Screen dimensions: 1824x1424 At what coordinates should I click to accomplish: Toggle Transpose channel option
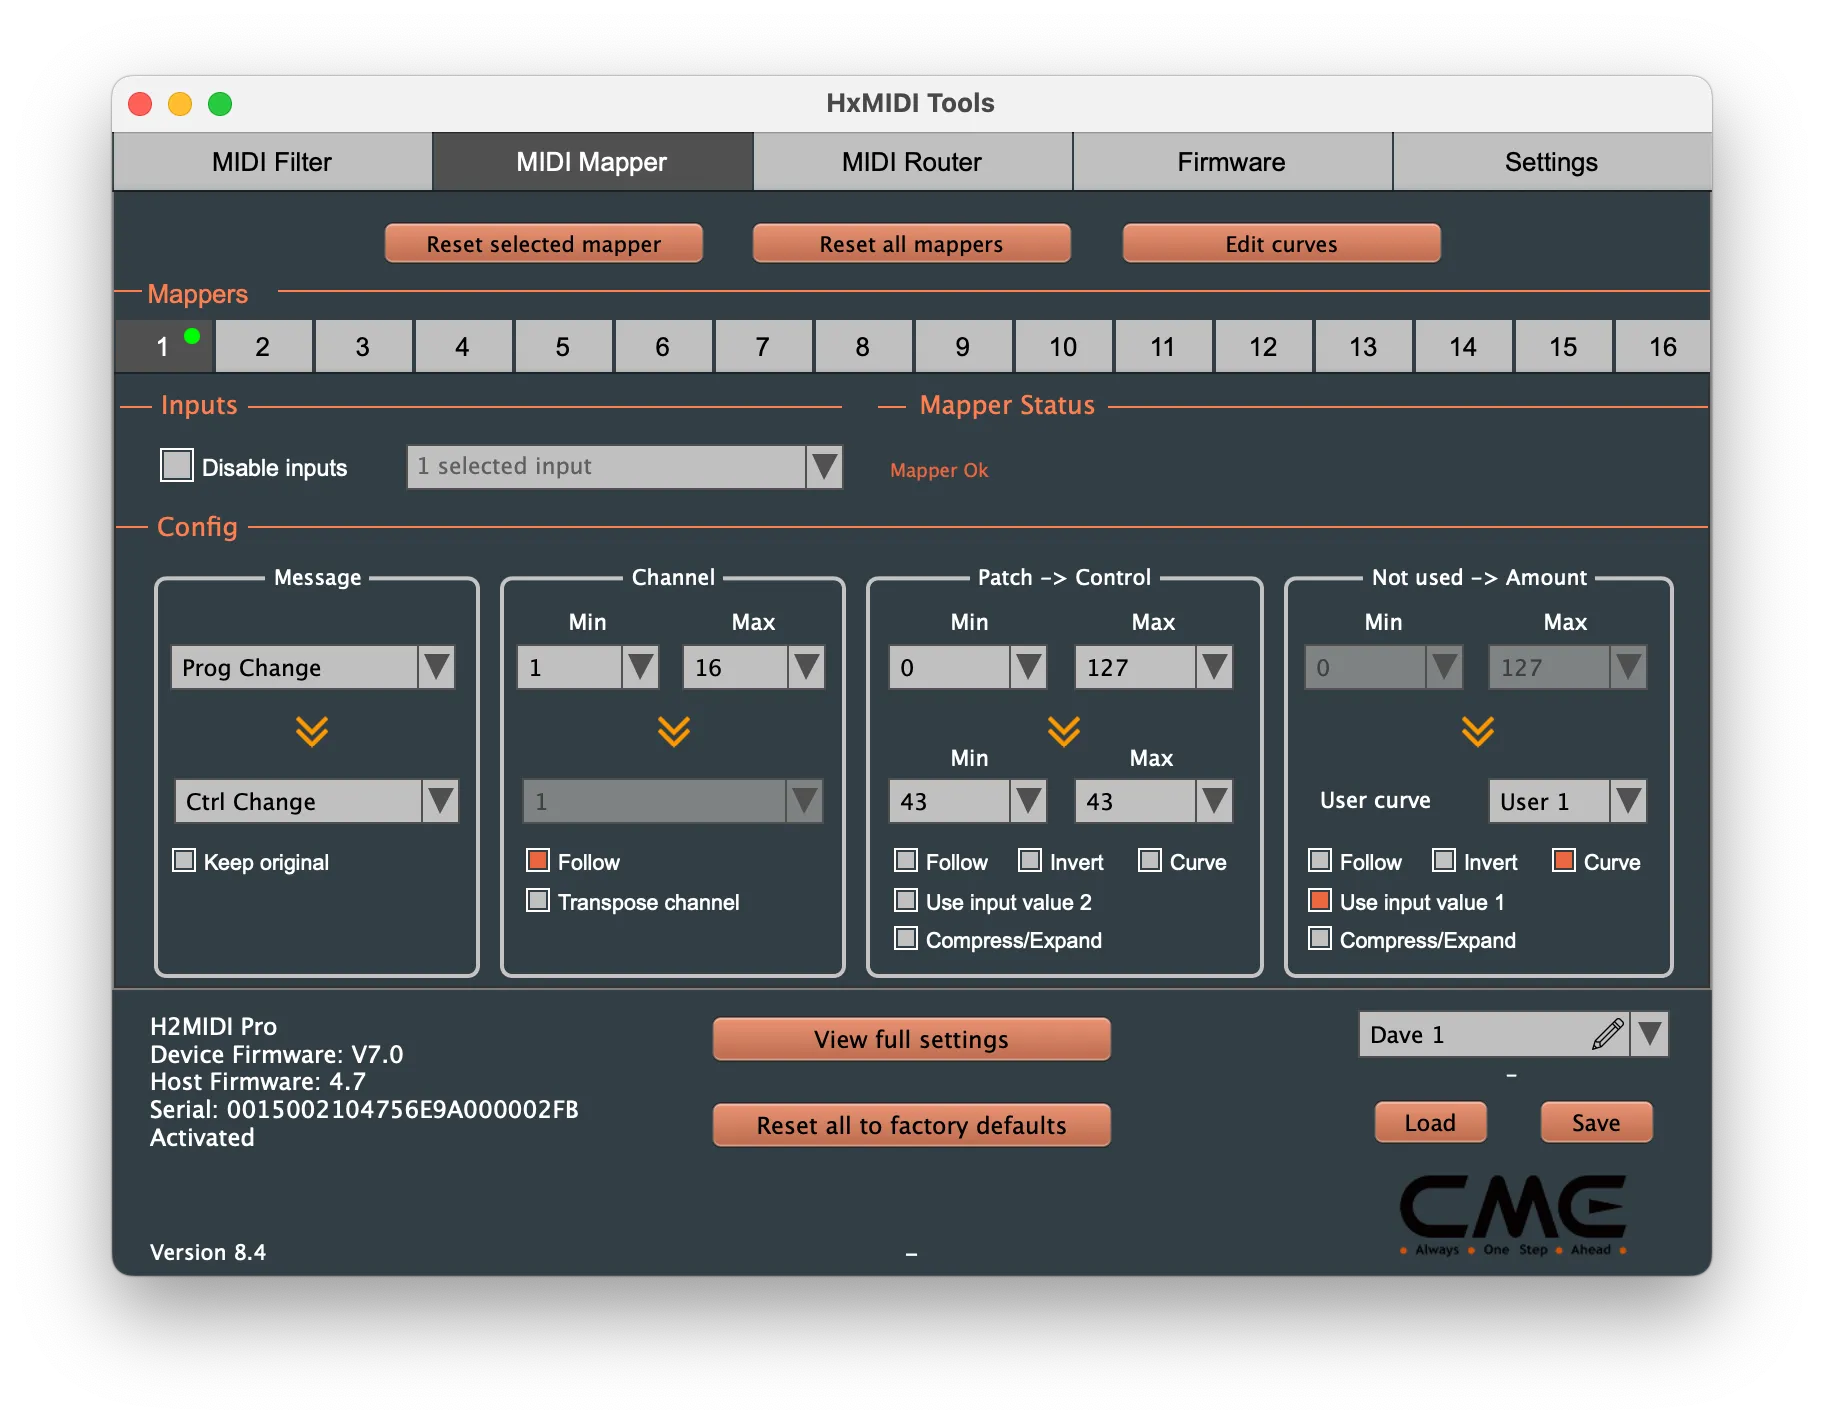(537, 900)
